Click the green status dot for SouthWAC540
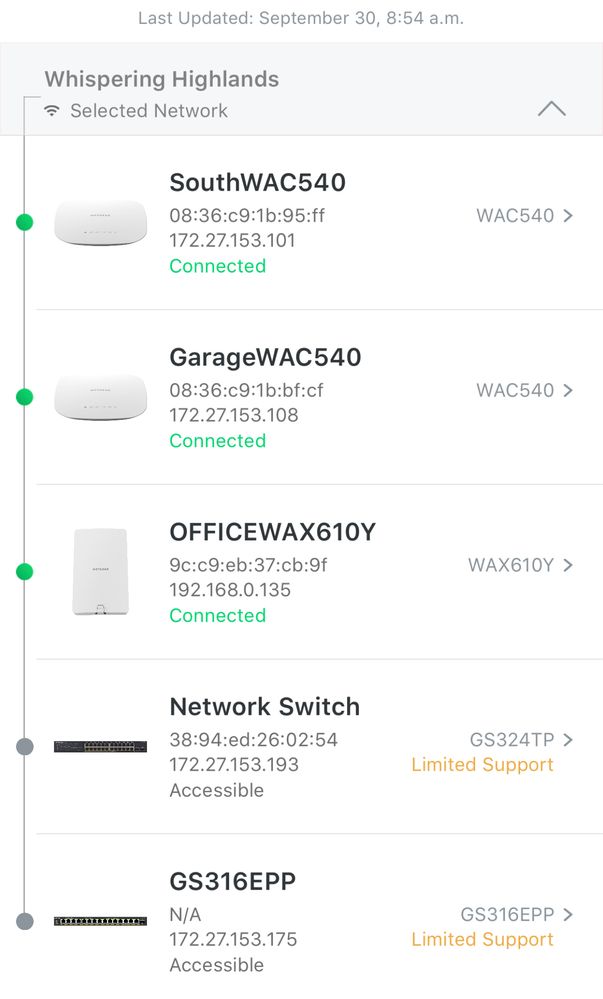Image resolution: width=603 pixels, height=999 pixels. 25,222
